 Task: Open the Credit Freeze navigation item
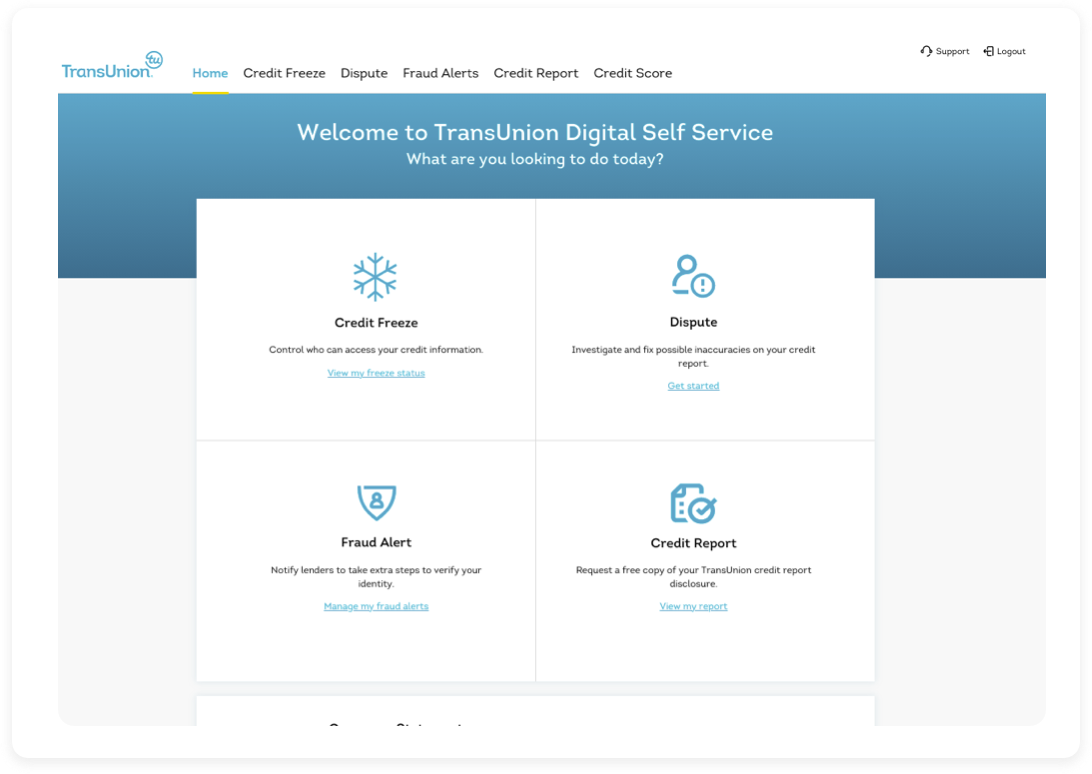pyautogui.click(x=284, y=73)
